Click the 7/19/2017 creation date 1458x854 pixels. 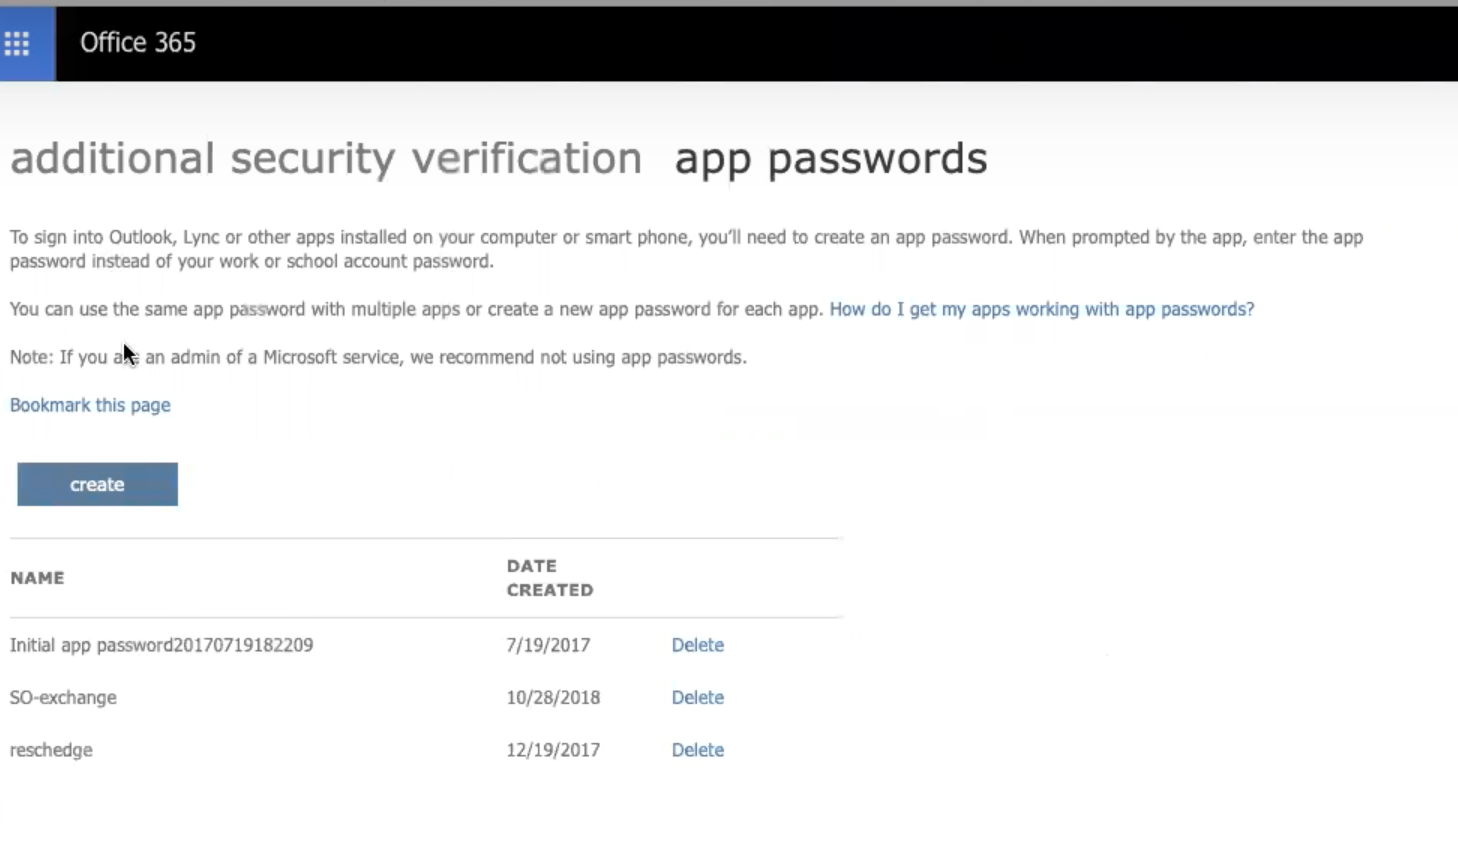548,645
